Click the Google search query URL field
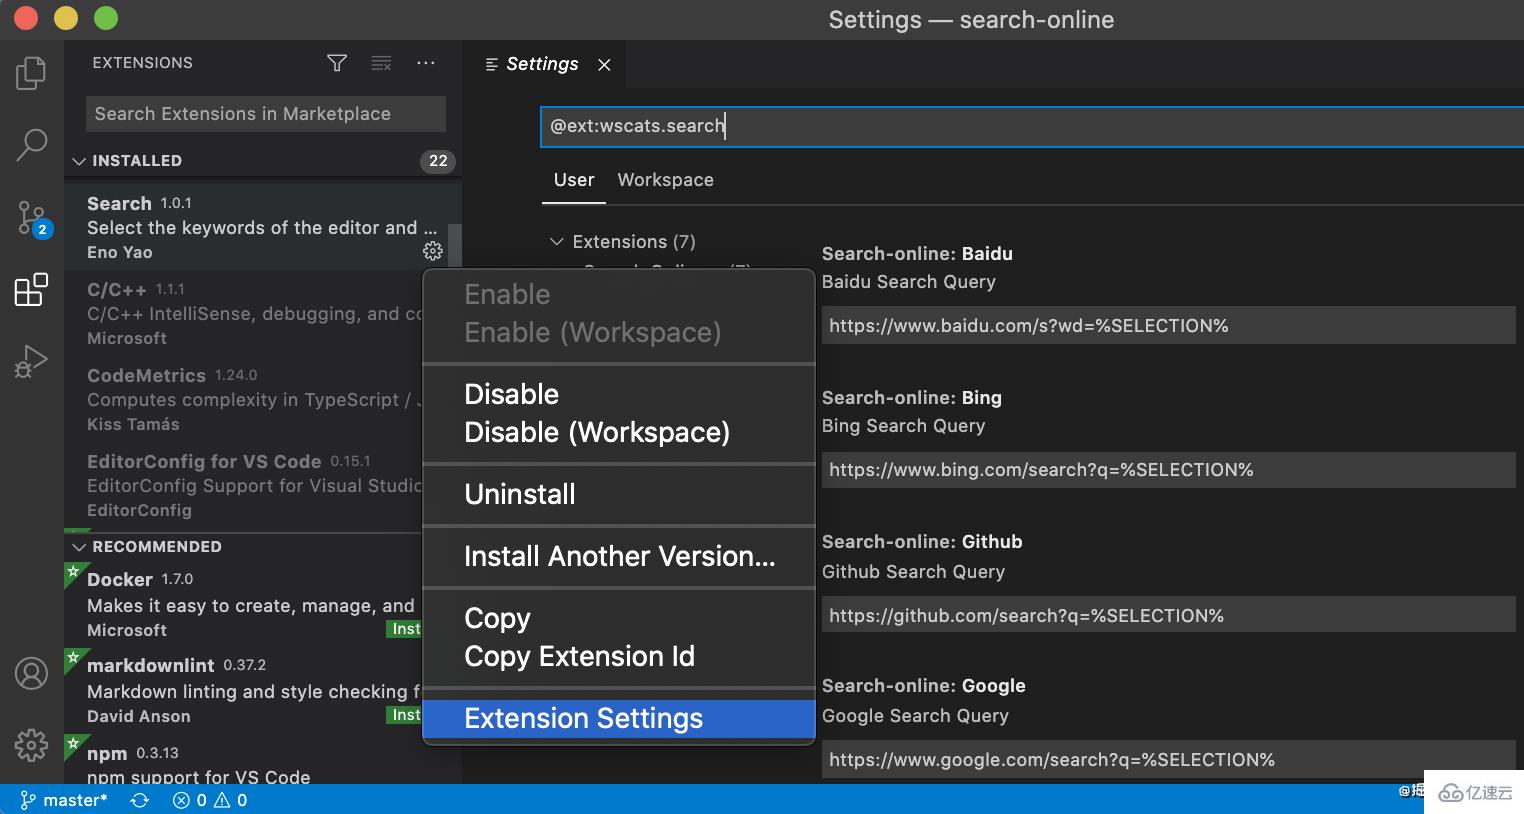1524x814 pixels. pyautogui.click(x=1168, y=759)
